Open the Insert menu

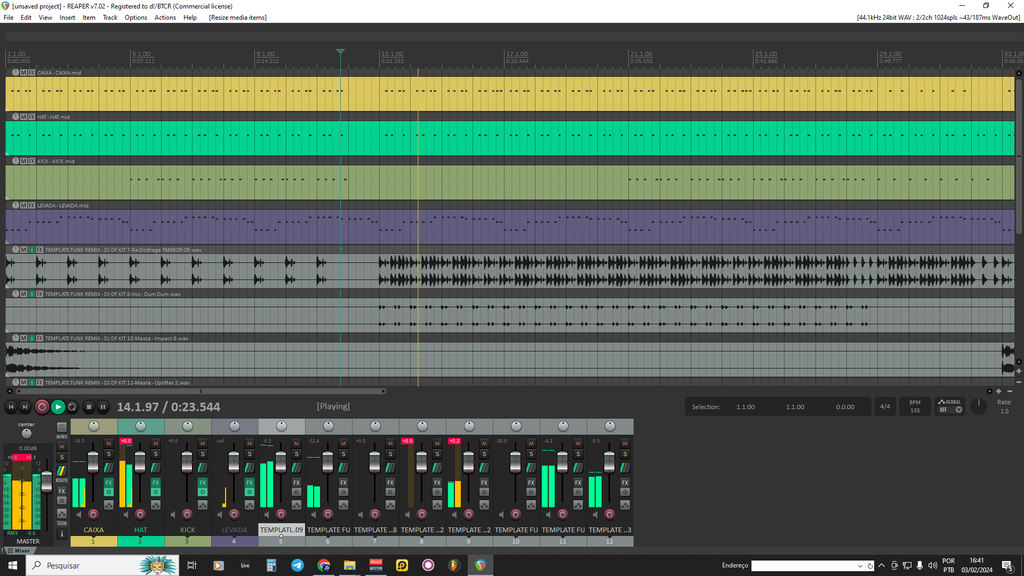point(67,18)
